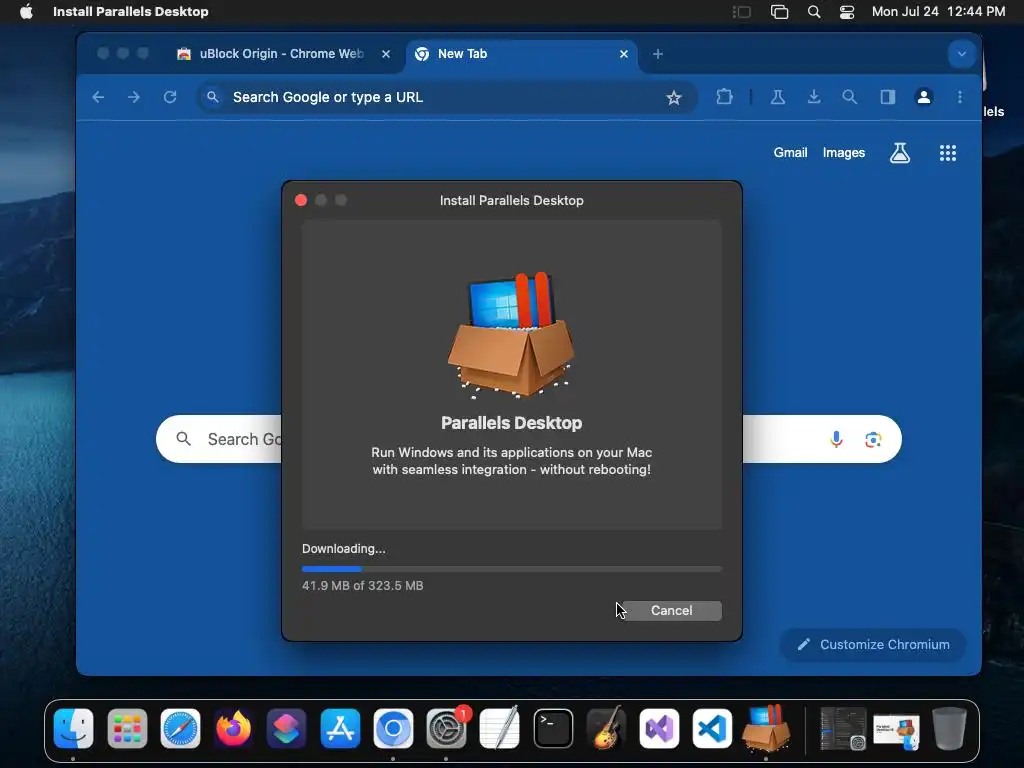Viewport: 1024px width, 768px height.
Task: Click Customize Chromium button
Action: (x=872, y=645)
